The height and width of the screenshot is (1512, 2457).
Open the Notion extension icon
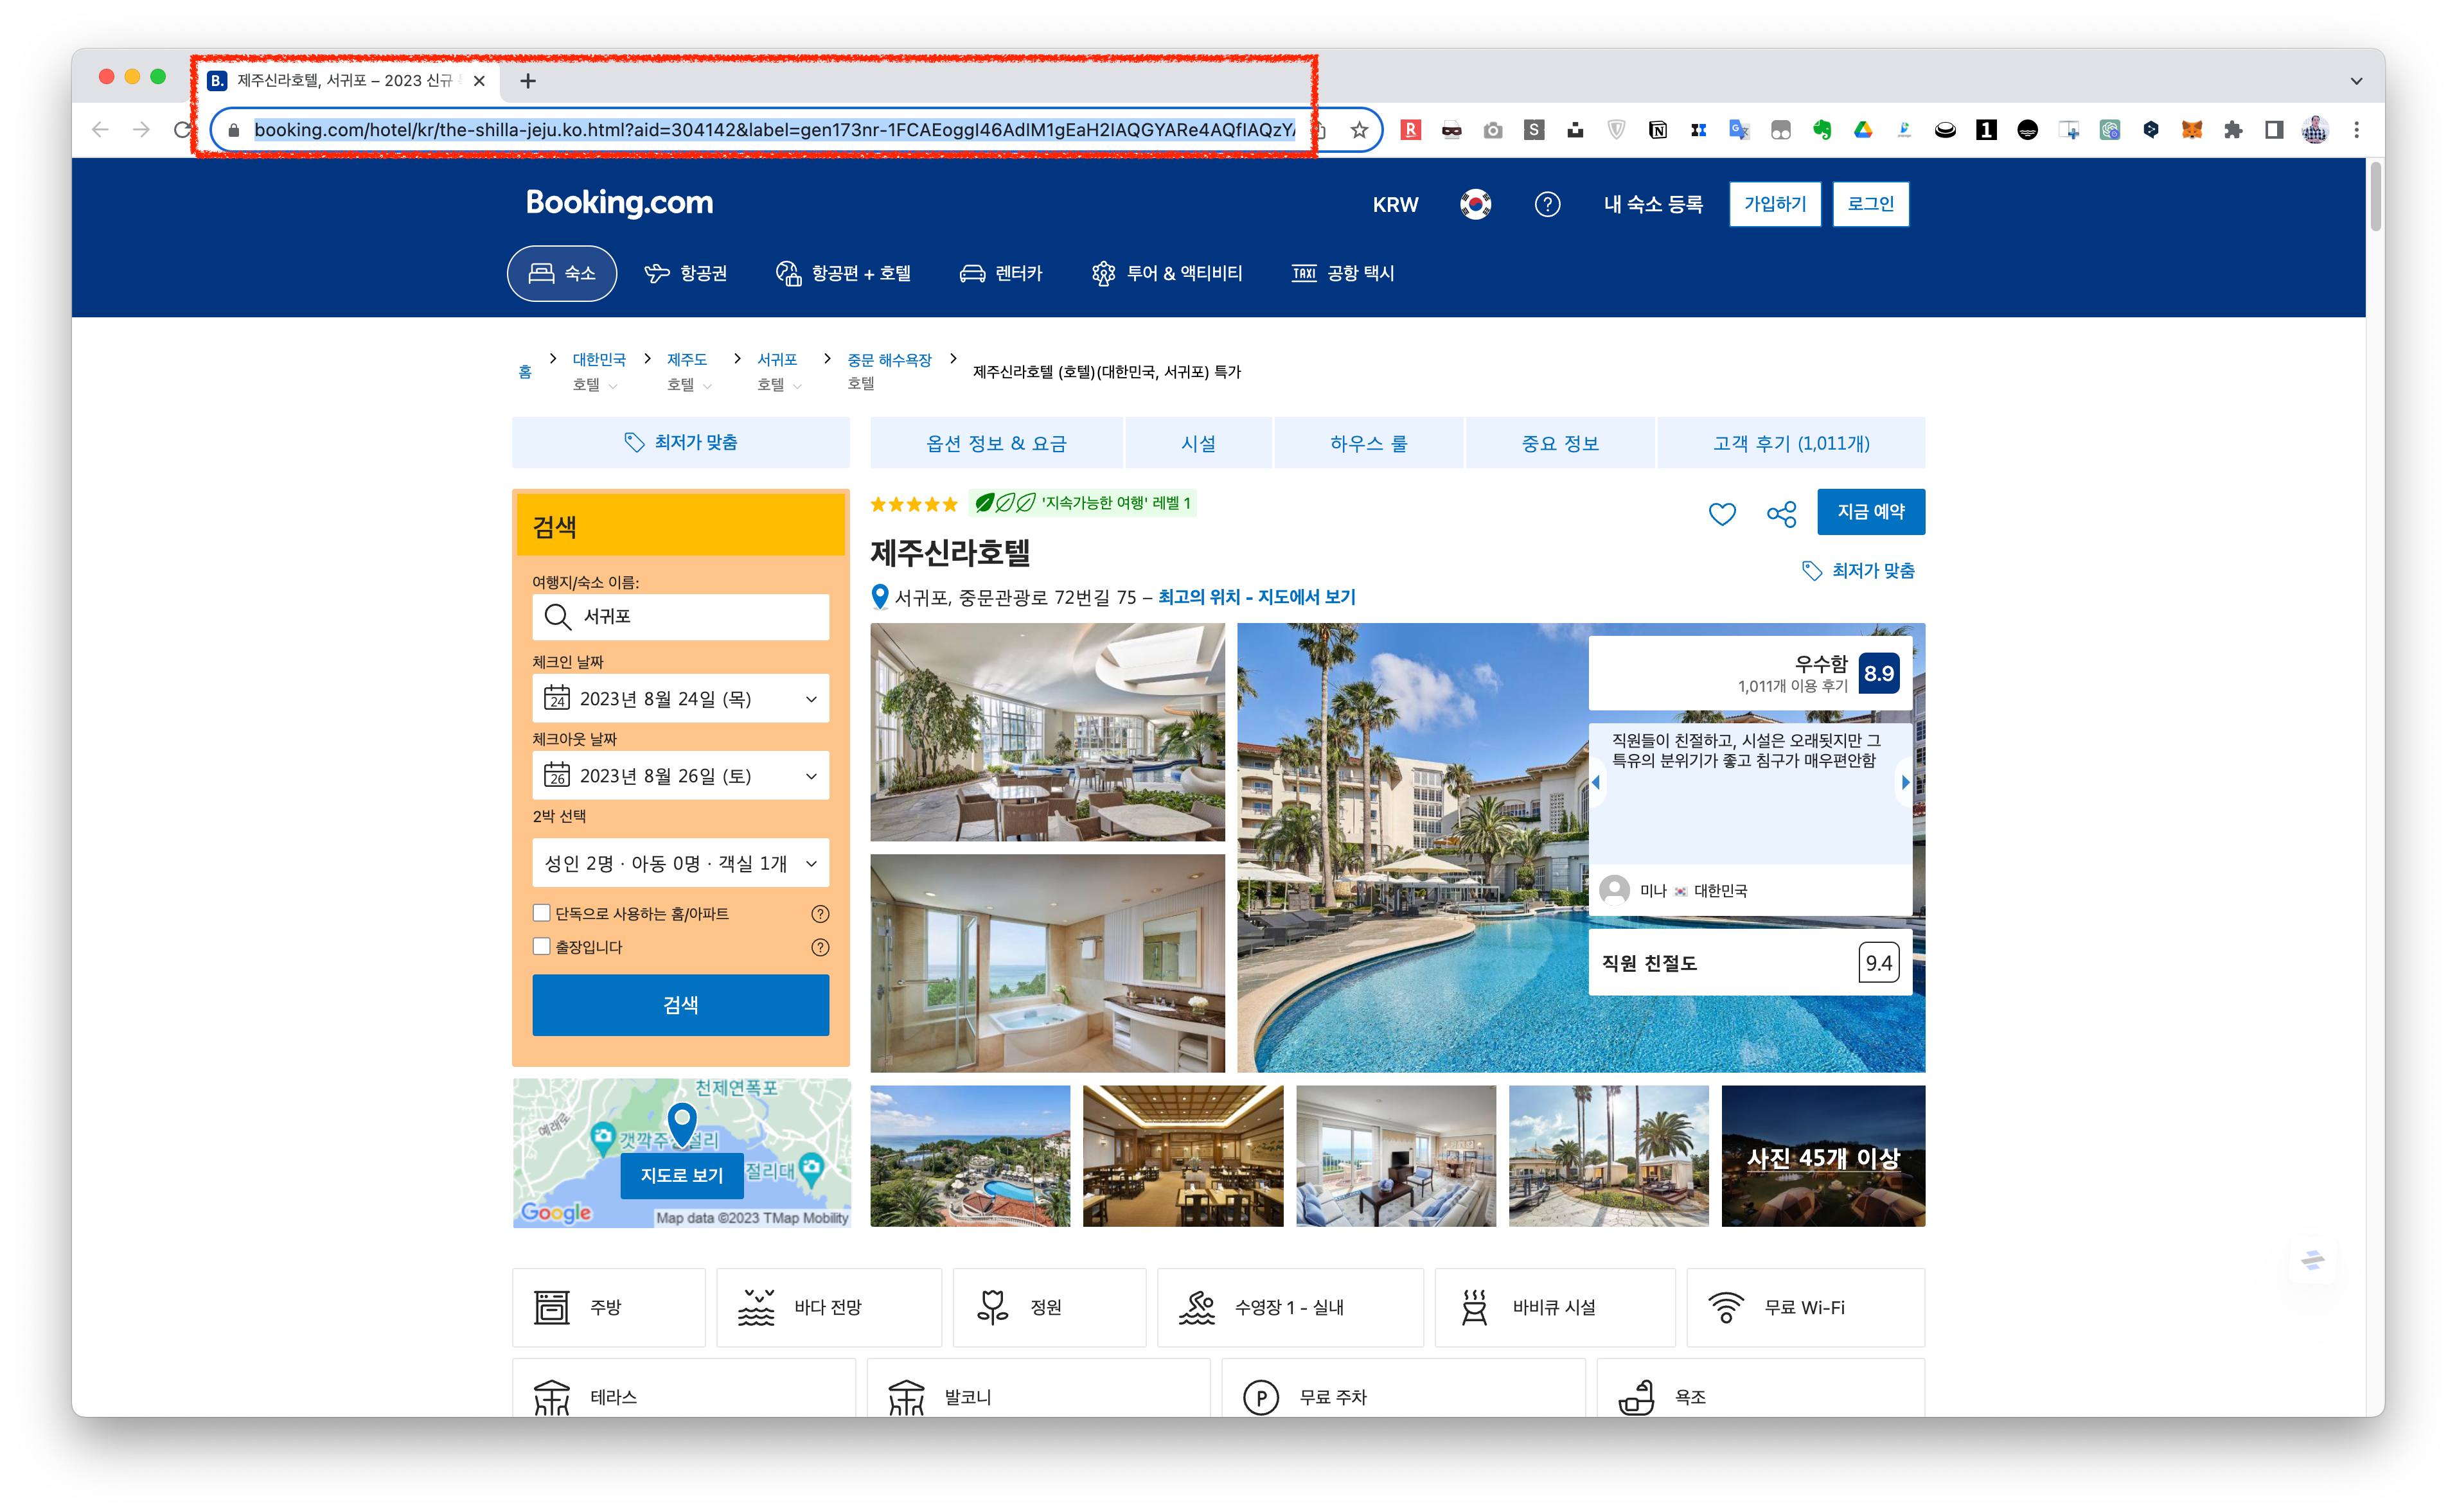[1657, 130]
